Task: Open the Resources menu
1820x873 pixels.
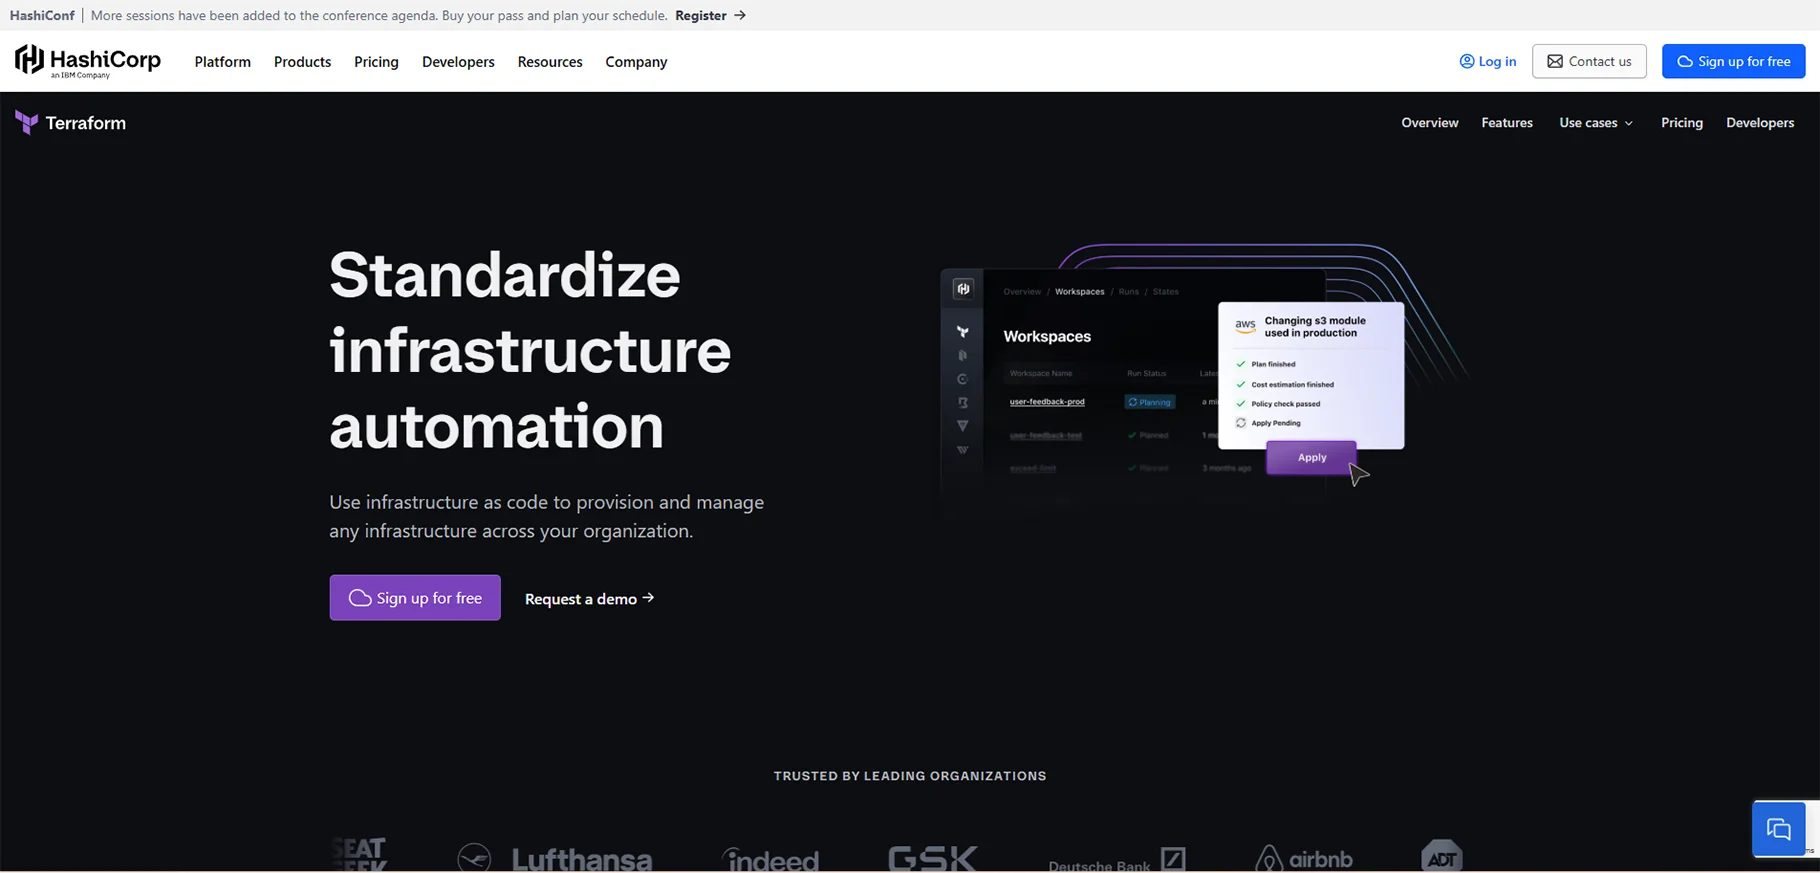Action: click(x=550, y=61)
